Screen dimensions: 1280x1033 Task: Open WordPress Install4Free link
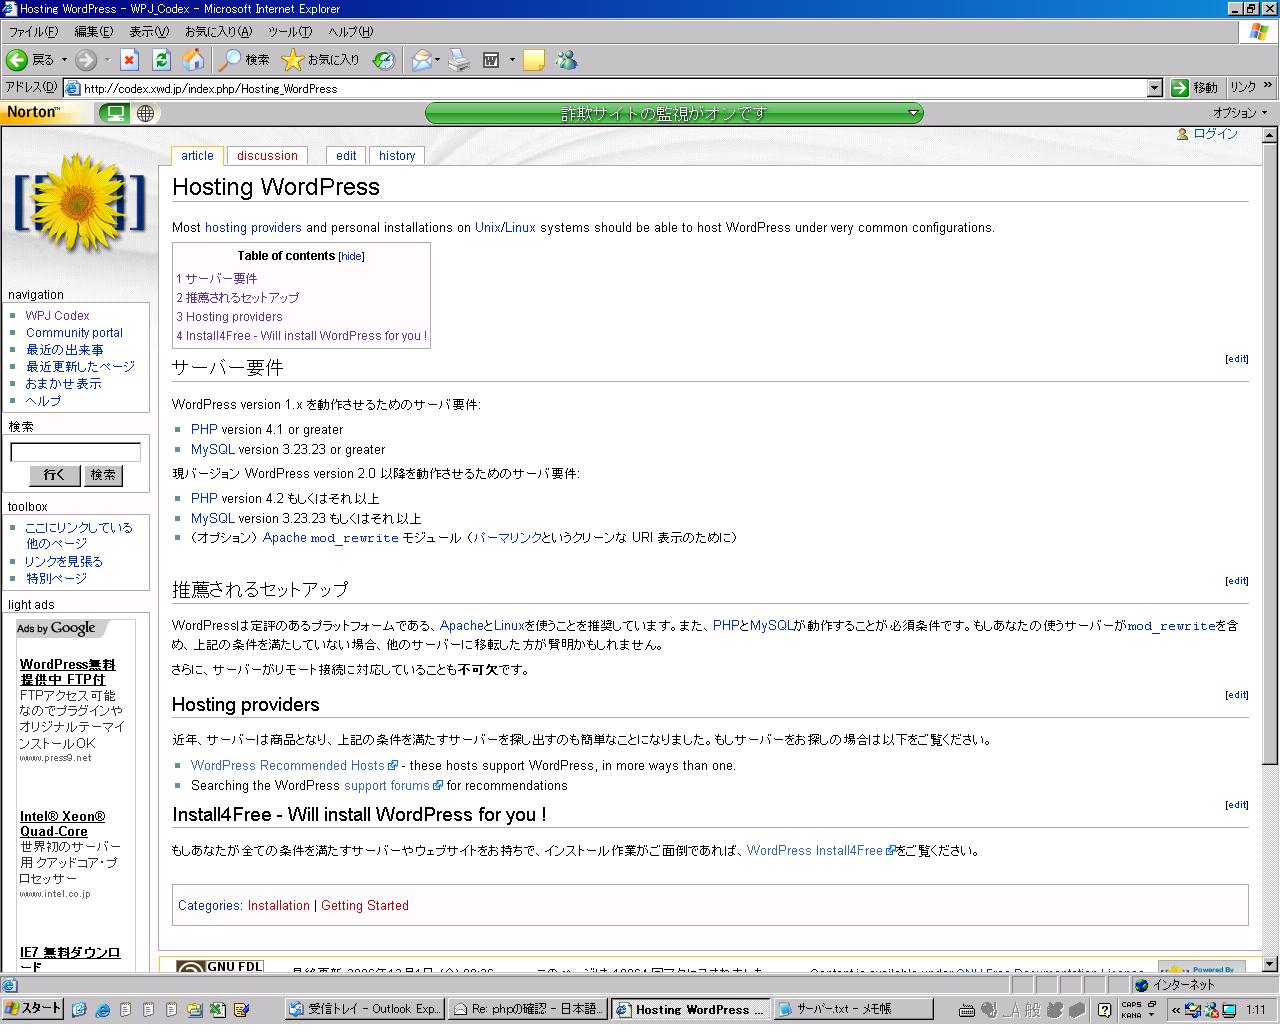[x=815, y=851]
